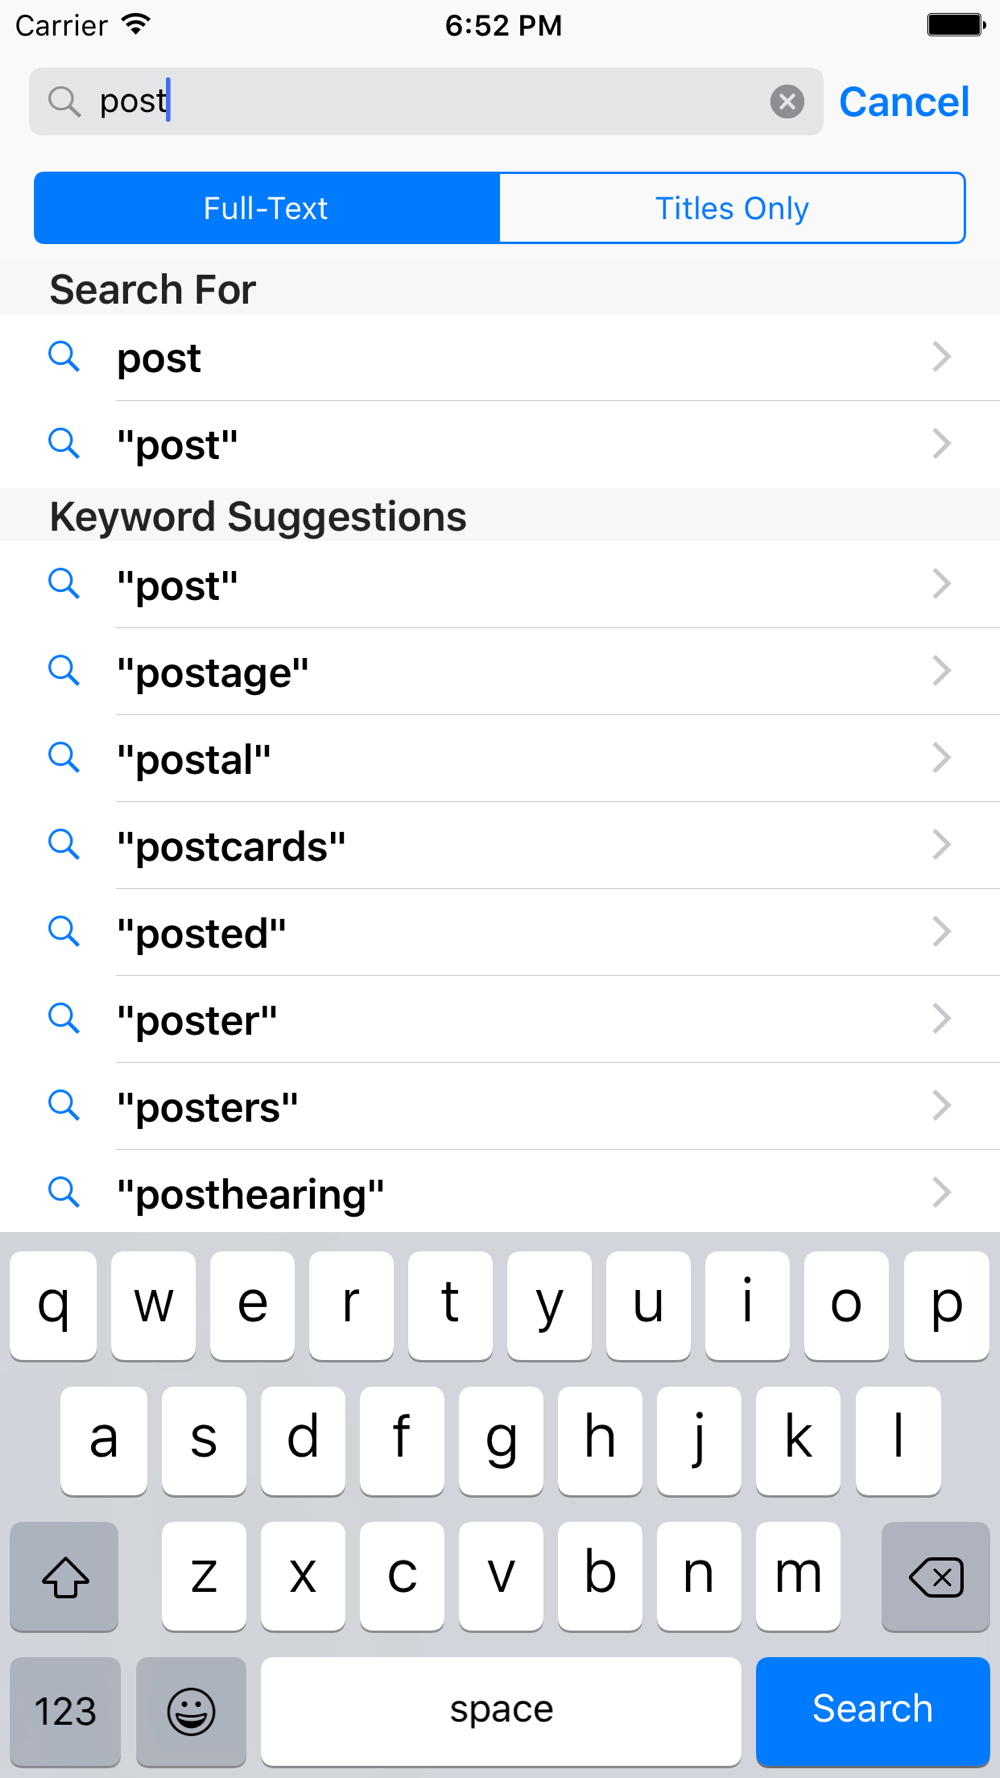Select the "poster" keyword suggestion
The width and height of the screenshot is (1000, 1778).
(x=500, y=1019)
